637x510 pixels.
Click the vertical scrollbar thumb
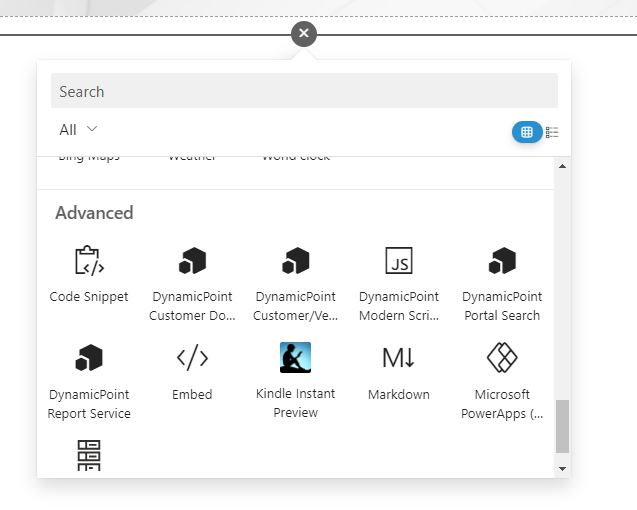click(562, 426)
